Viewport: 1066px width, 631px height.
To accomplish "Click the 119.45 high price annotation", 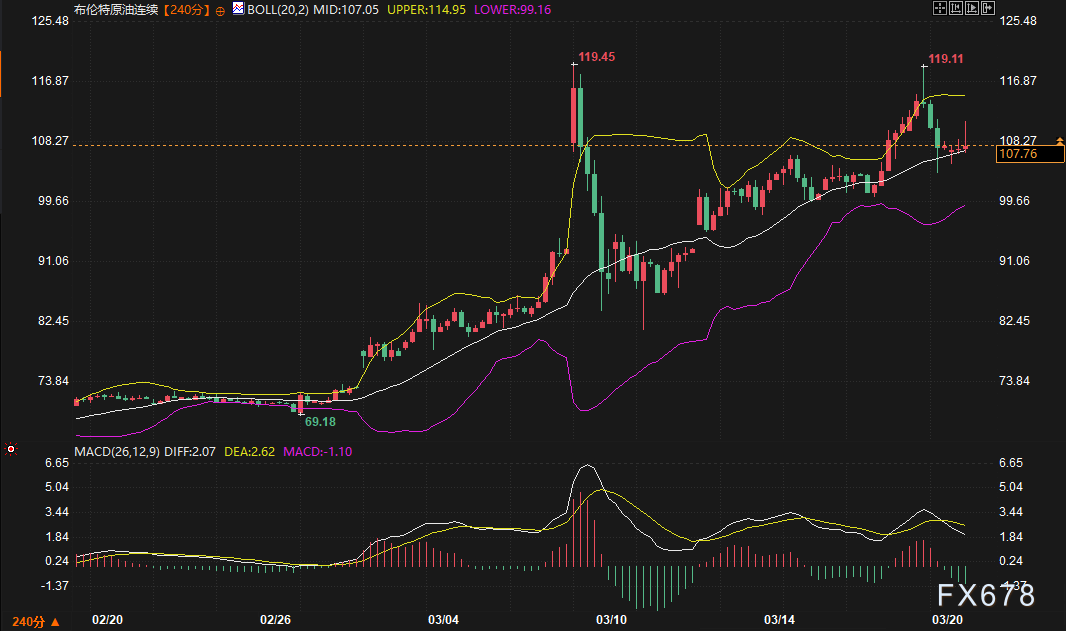I will pos(596,57).
